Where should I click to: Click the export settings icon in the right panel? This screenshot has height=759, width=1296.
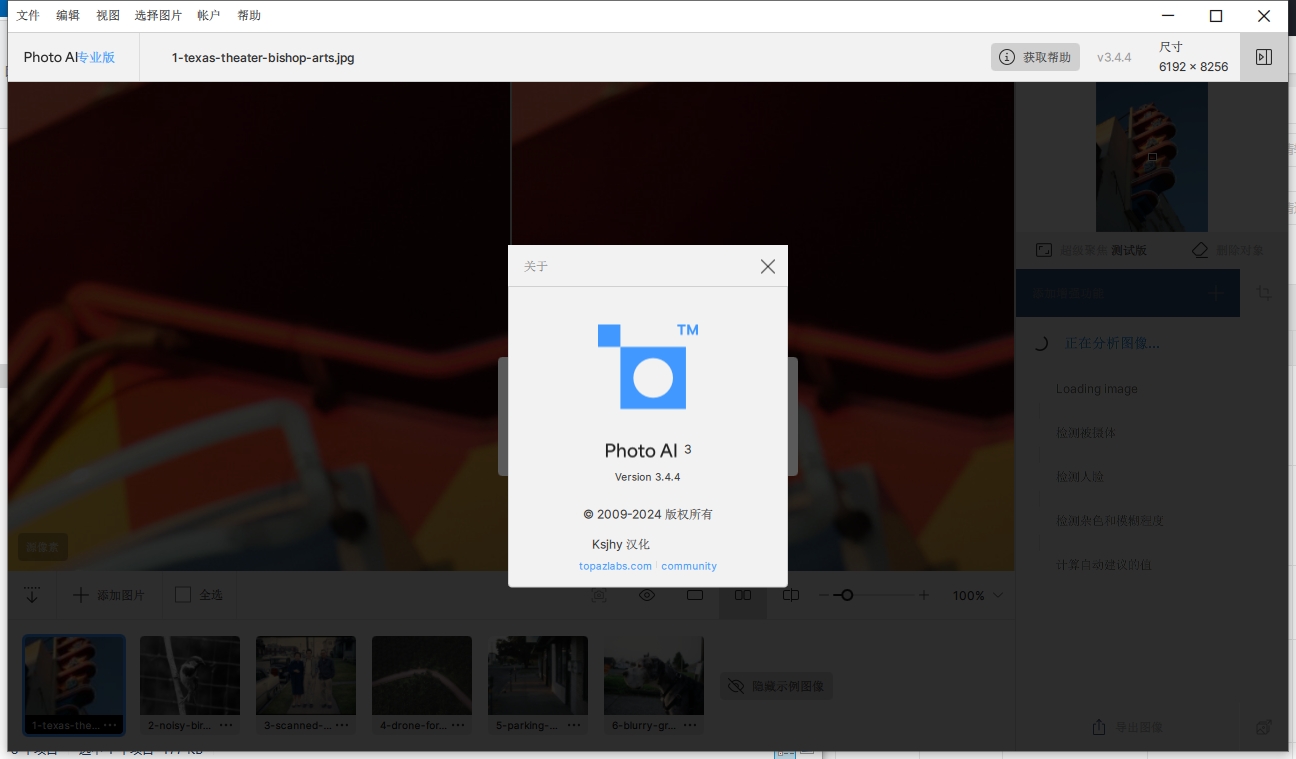click(x=1264, y=727)
